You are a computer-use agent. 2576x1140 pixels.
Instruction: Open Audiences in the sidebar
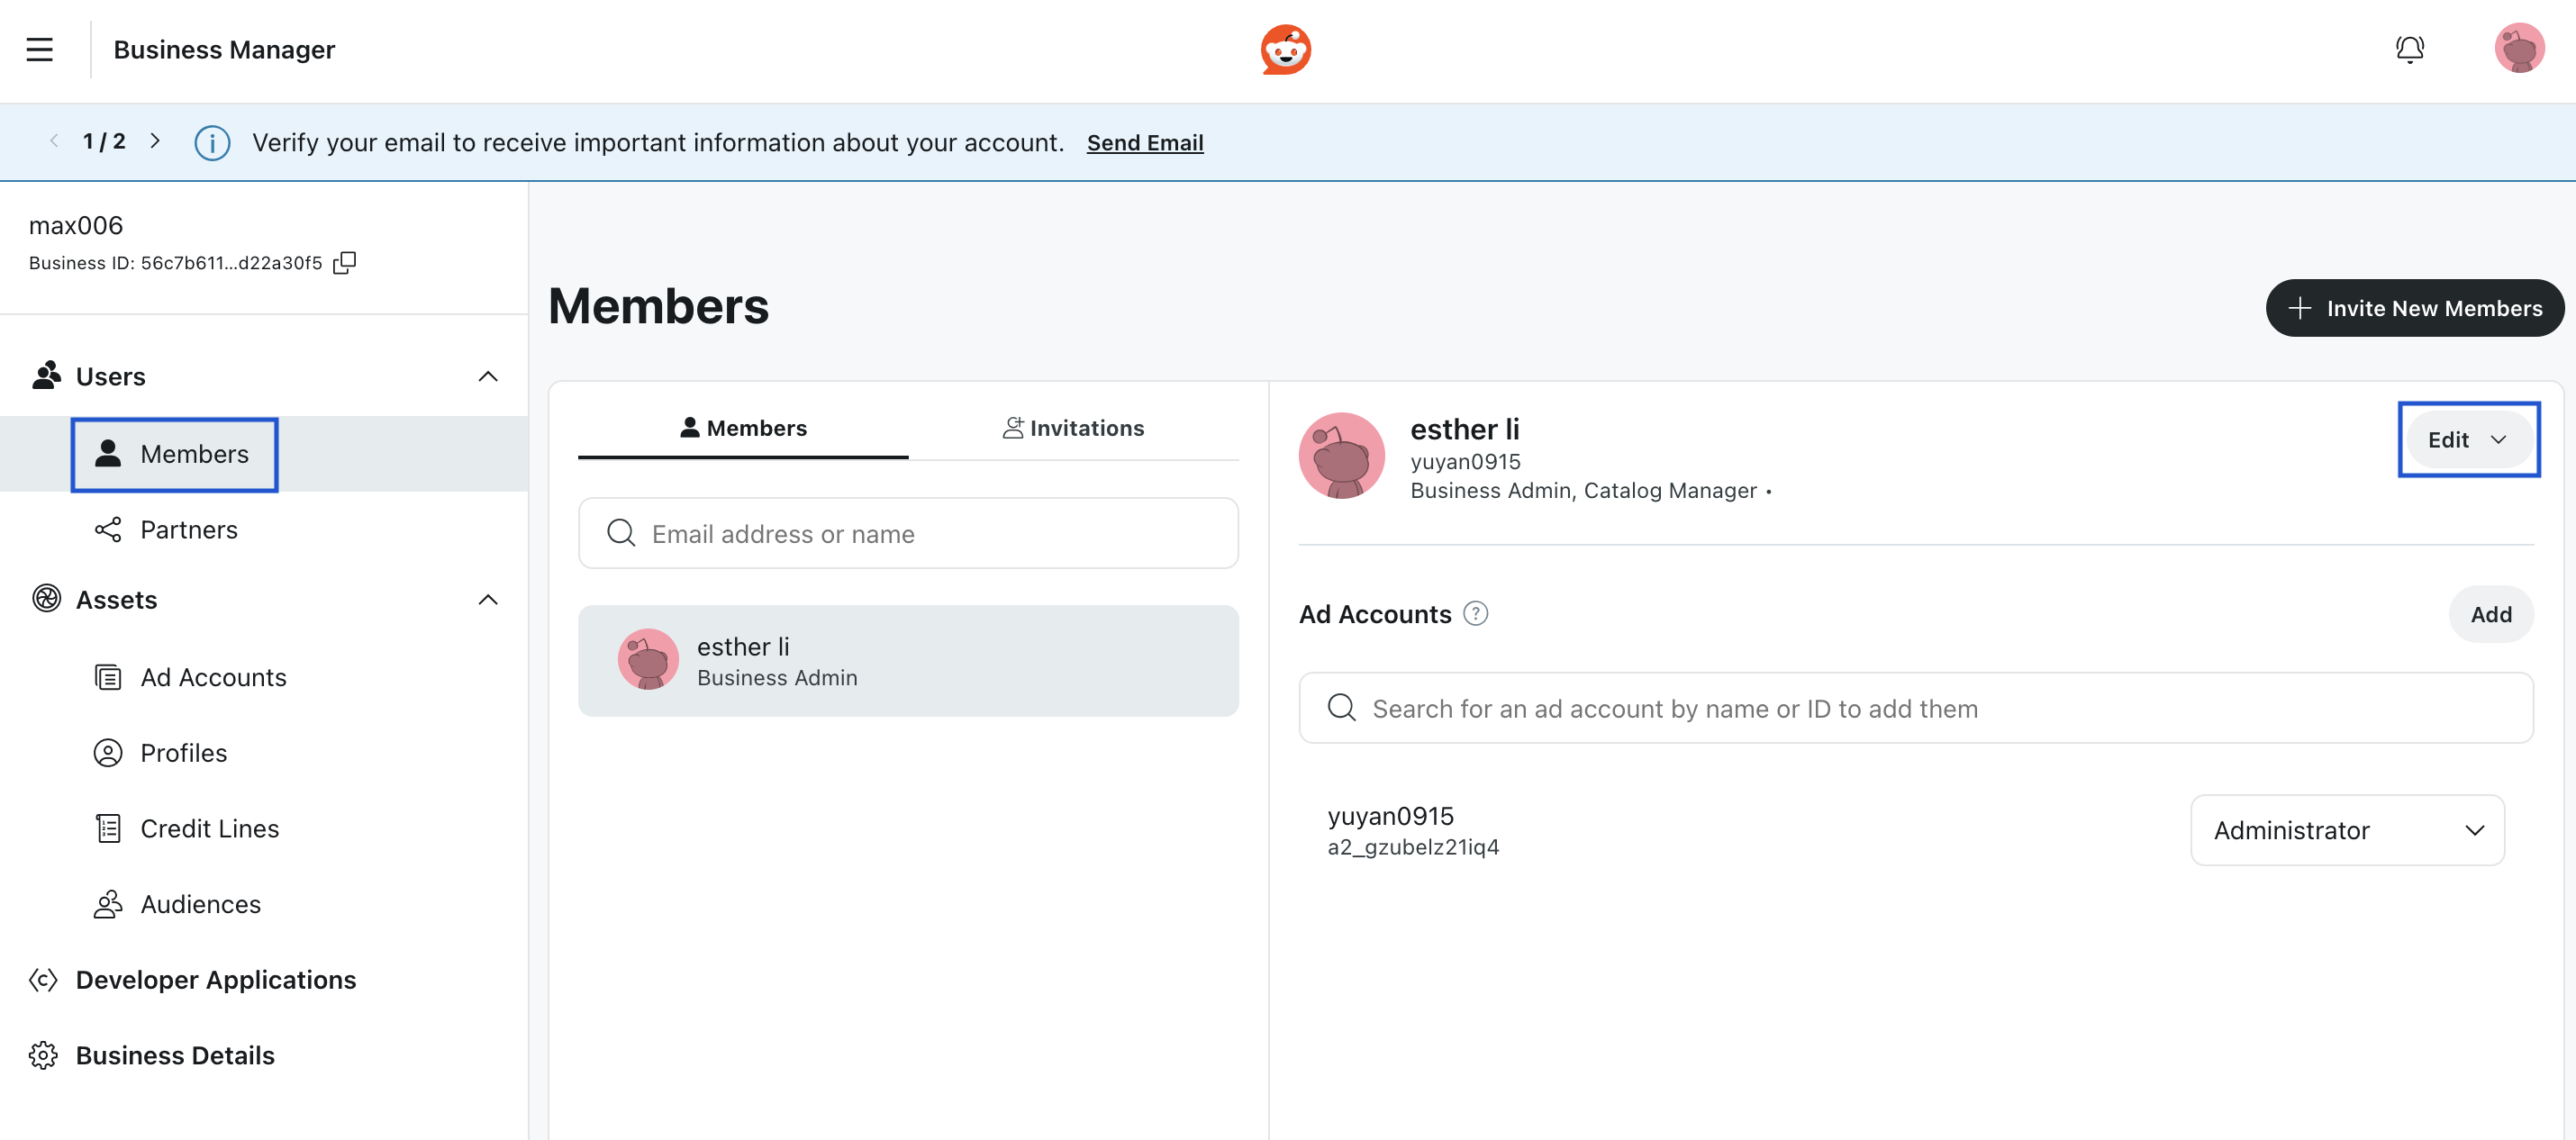264,904
